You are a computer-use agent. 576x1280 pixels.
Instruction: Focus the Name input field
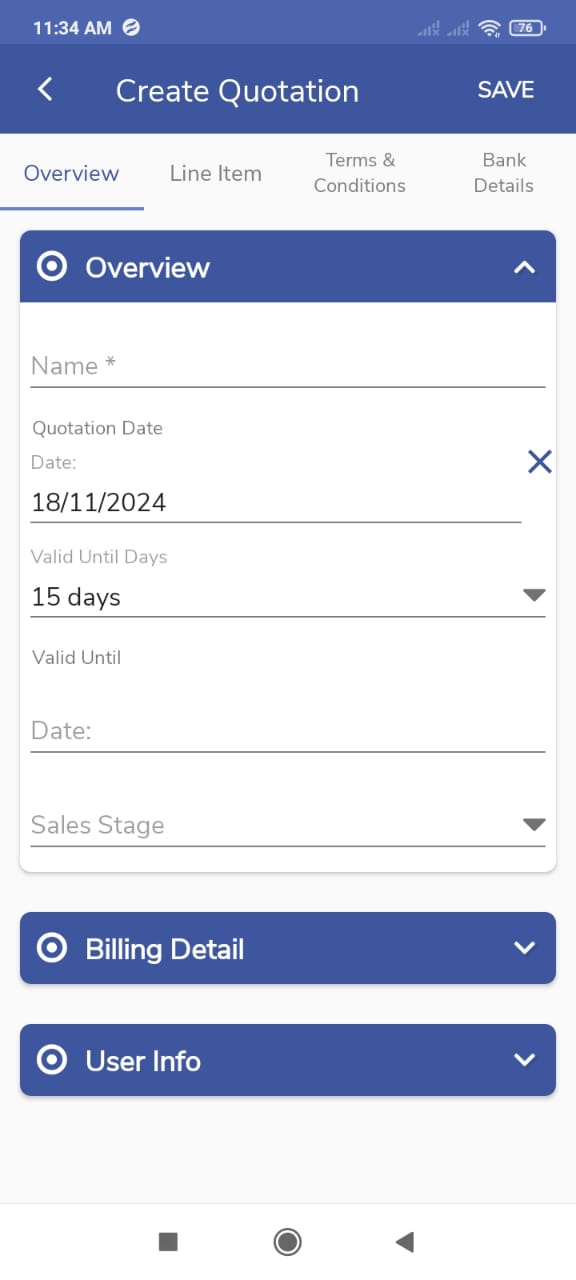click(x=288, y=366)
